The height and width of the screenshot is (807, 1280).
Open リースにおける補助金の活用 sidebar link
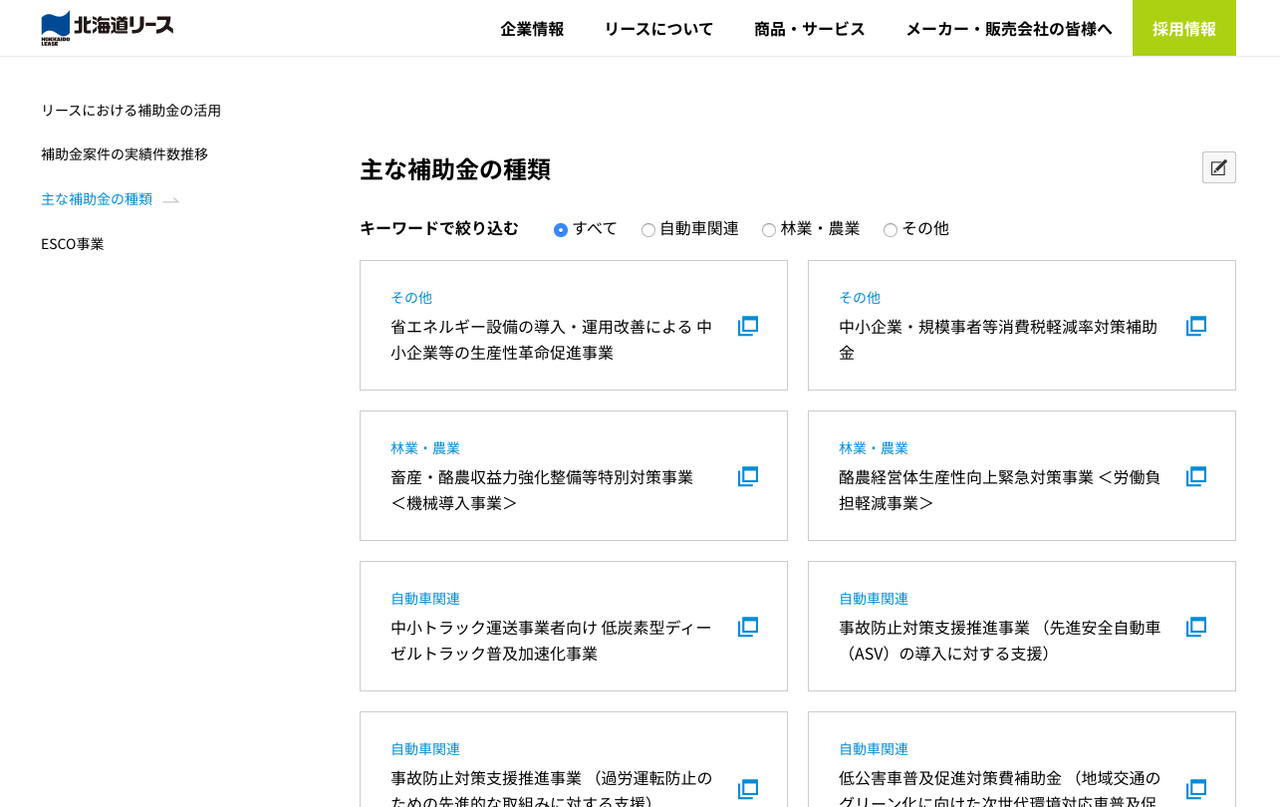pyautogui.click(x=131, y=110)
